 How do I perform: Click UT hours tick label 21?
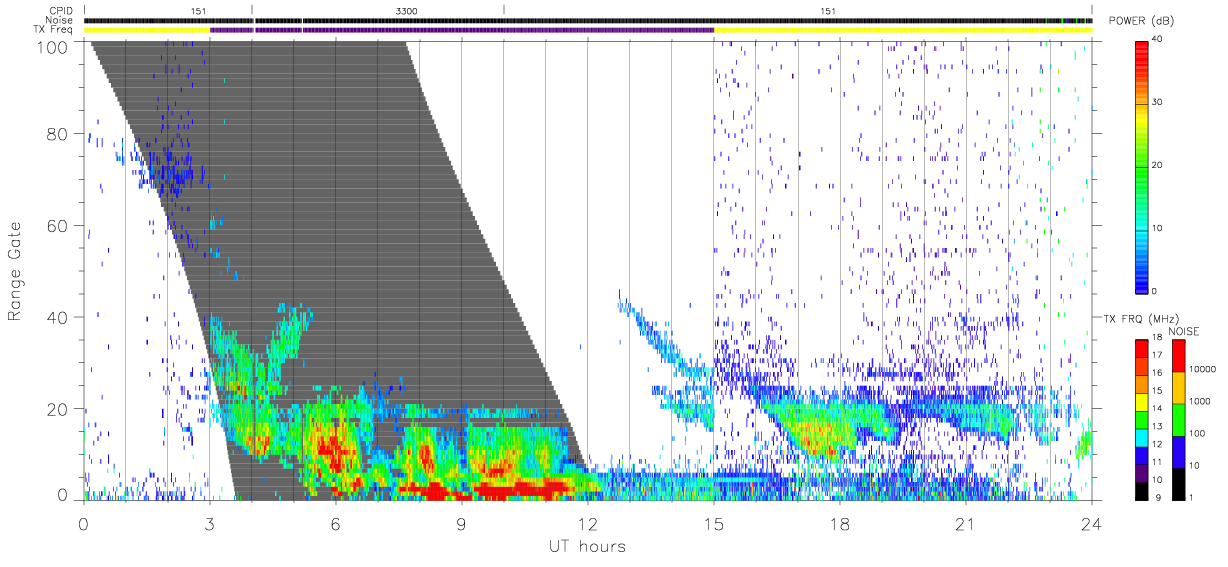965,523
